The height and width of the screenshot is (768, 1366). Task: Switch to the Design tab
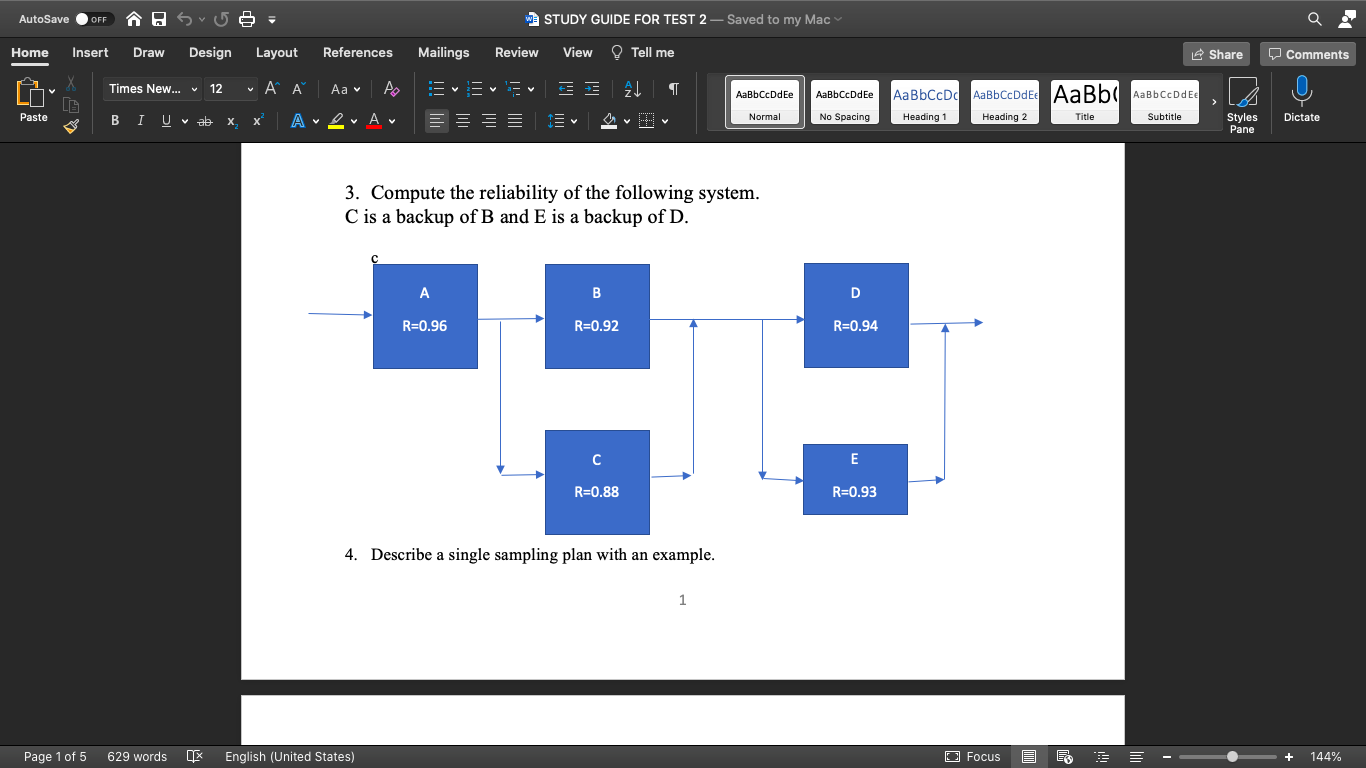[x=210, y=52]
